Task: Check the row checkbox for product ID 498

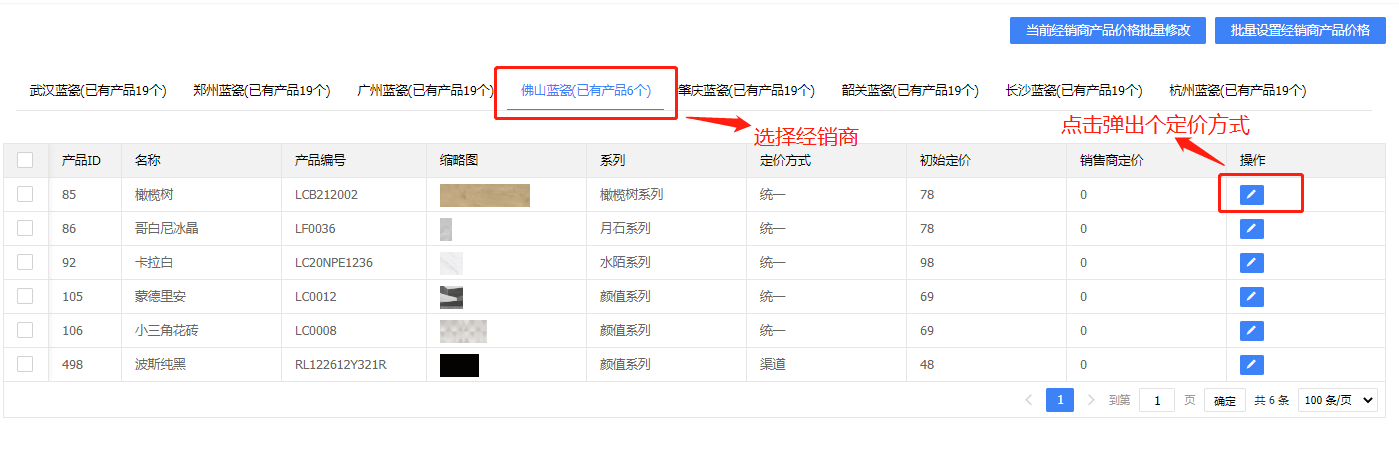Action: 26,364
